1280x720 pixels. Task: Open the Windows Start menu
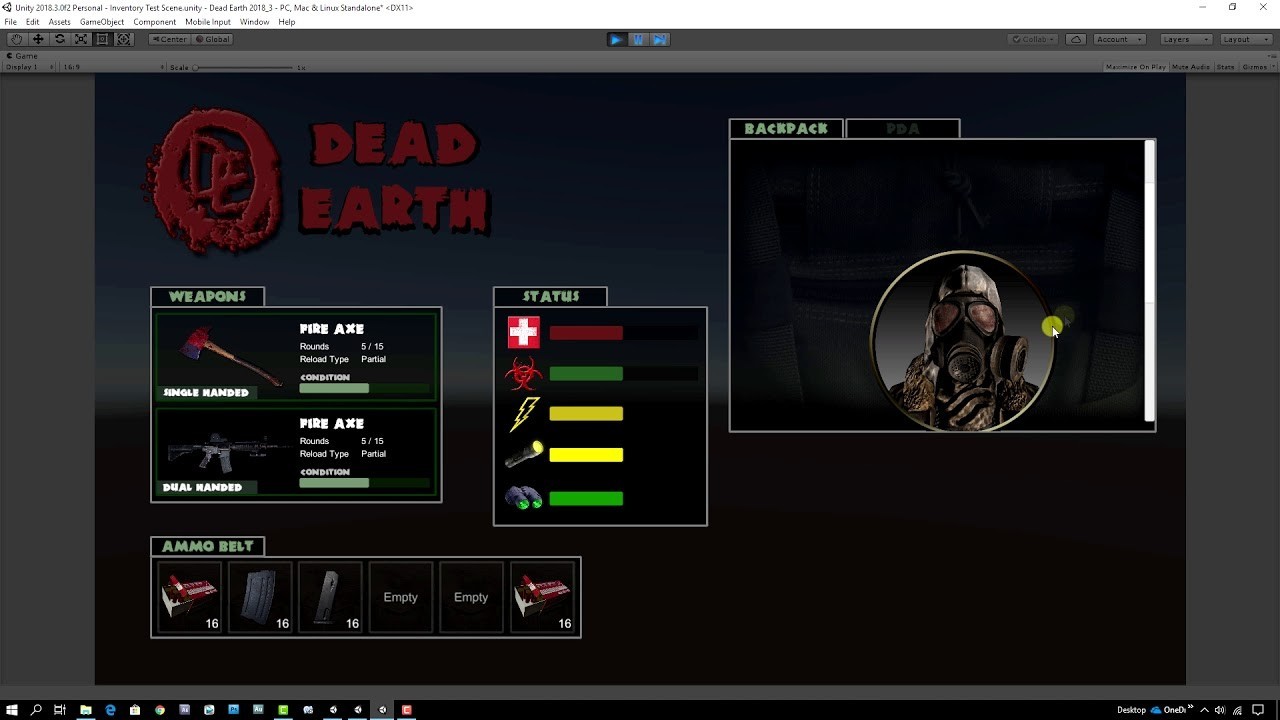pos(12,710)
